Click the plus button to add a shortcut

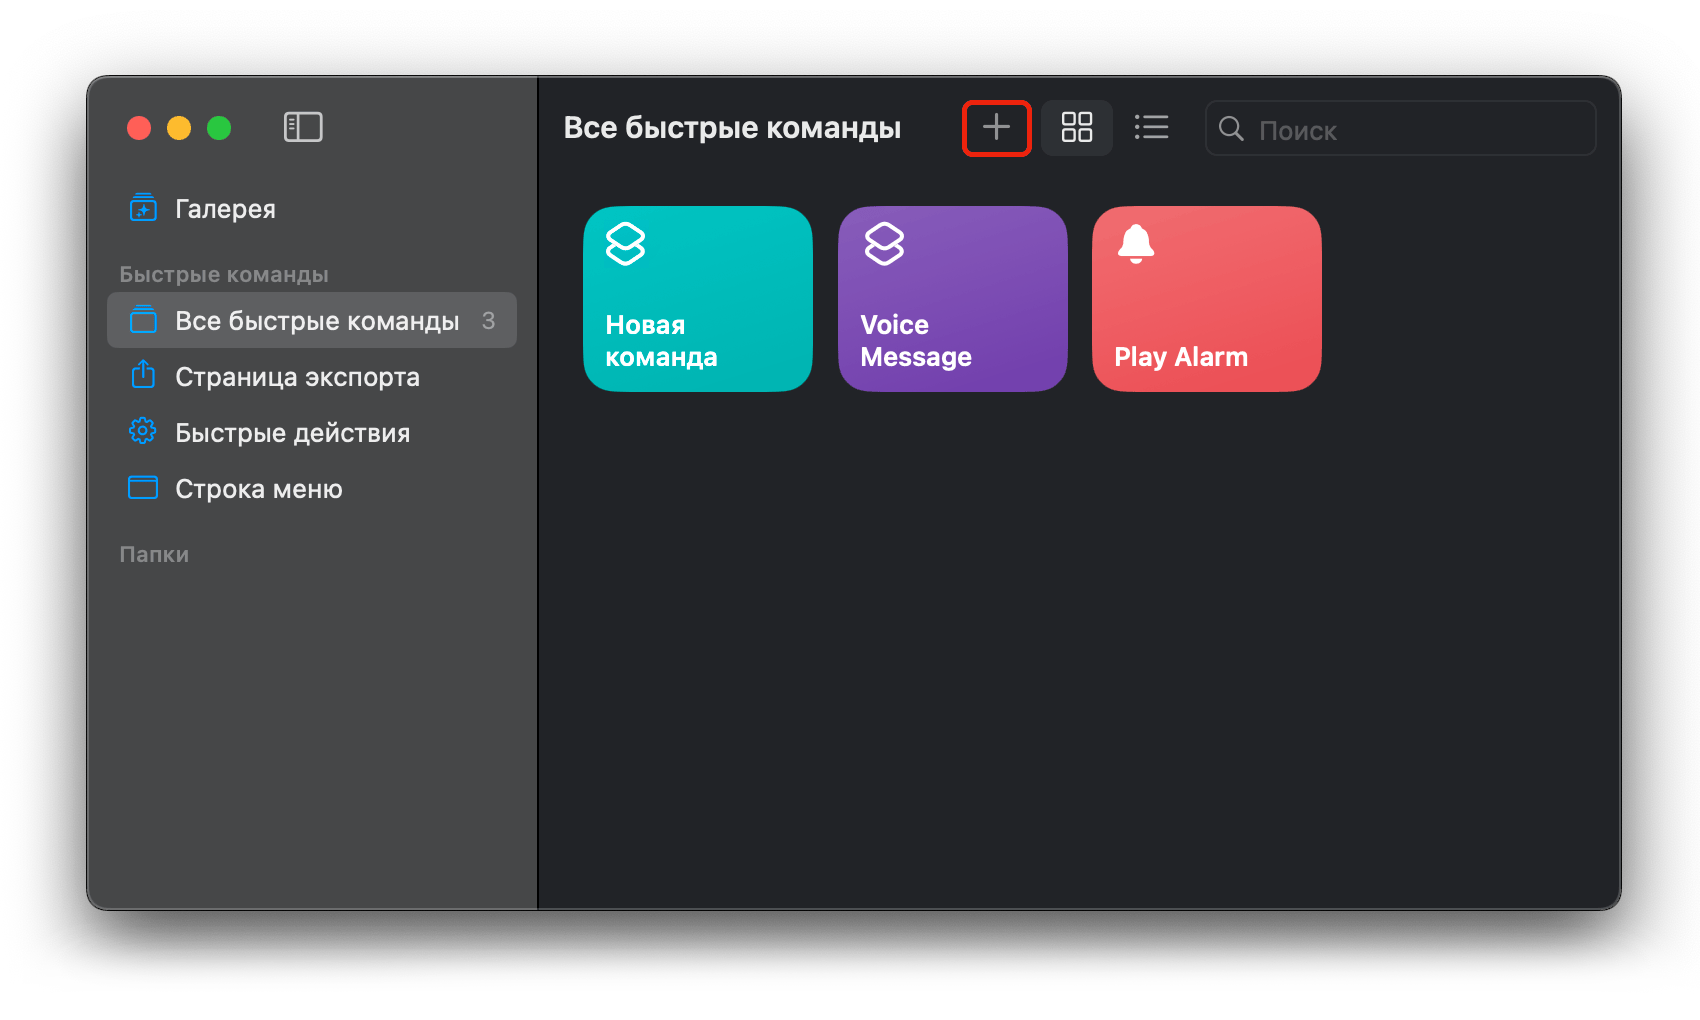[x=996, y=128]
